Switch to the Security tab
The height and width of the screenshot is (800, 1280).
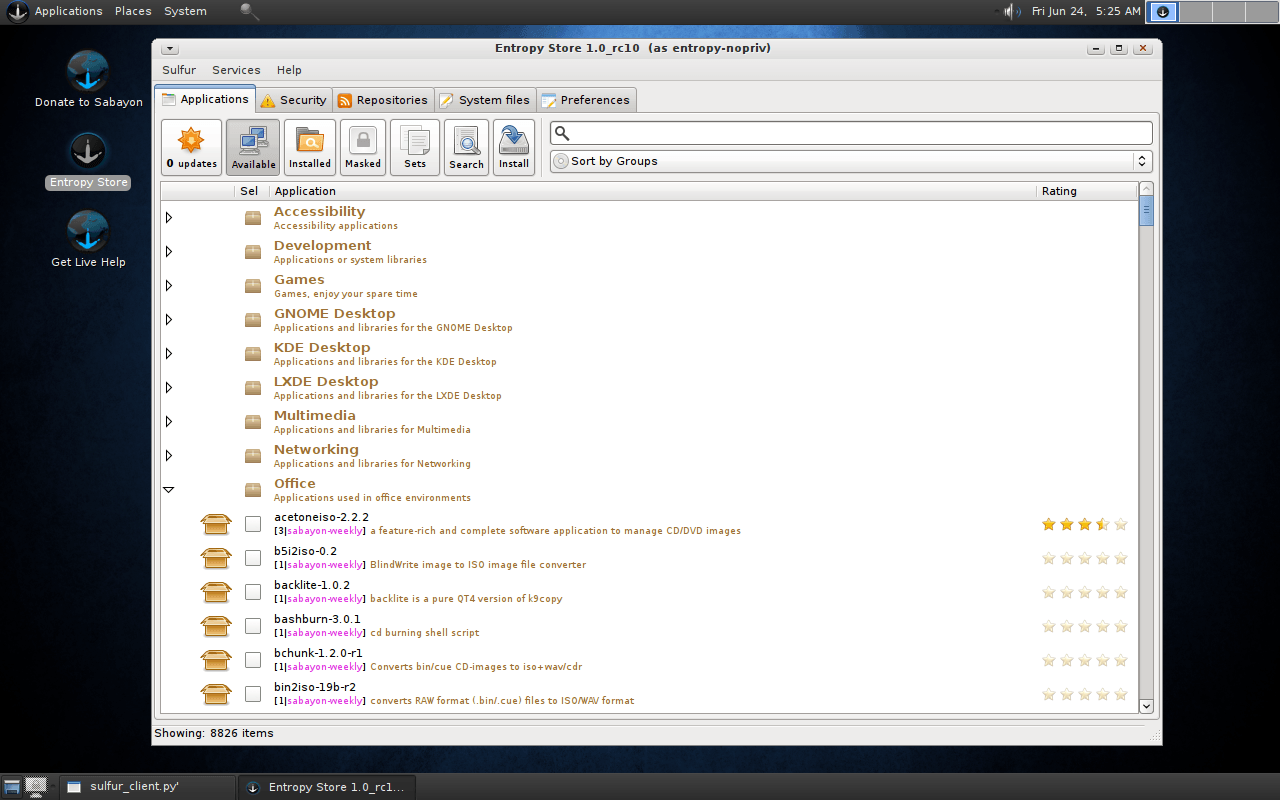pos(294,100)
